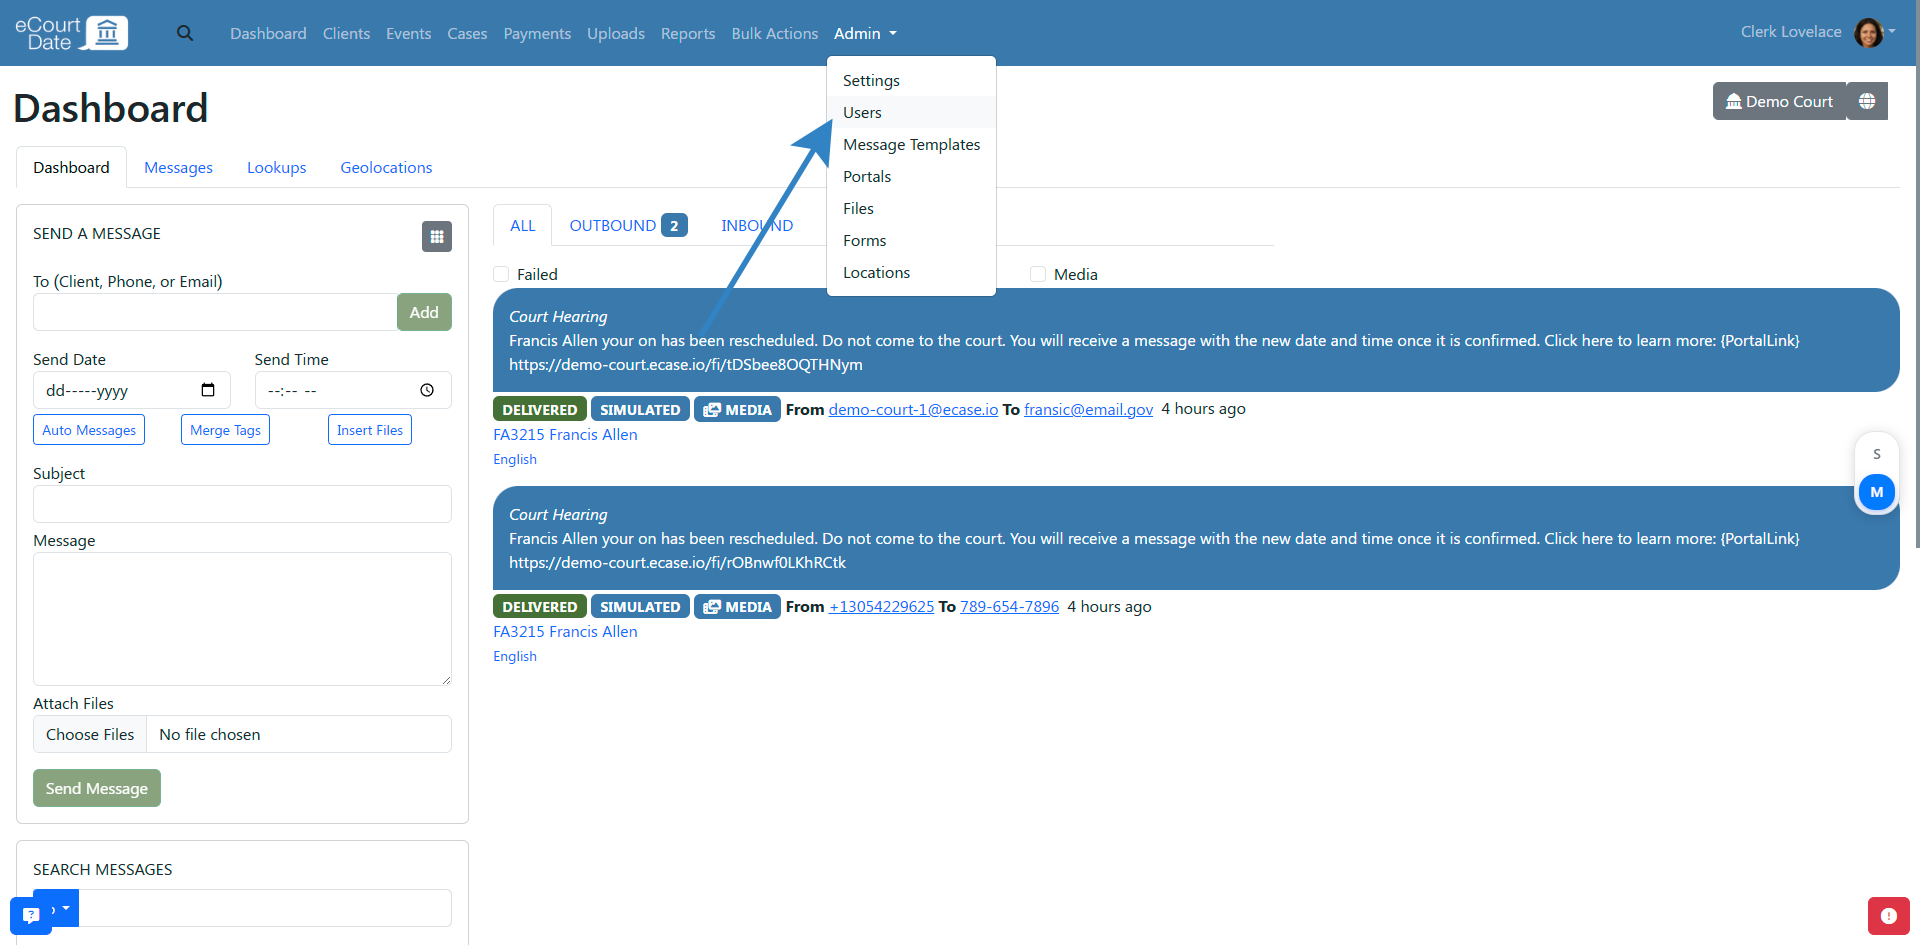Click the Merge Tags button
Viewport: 1920px width, 945px height.
click(x=225, y=430)
